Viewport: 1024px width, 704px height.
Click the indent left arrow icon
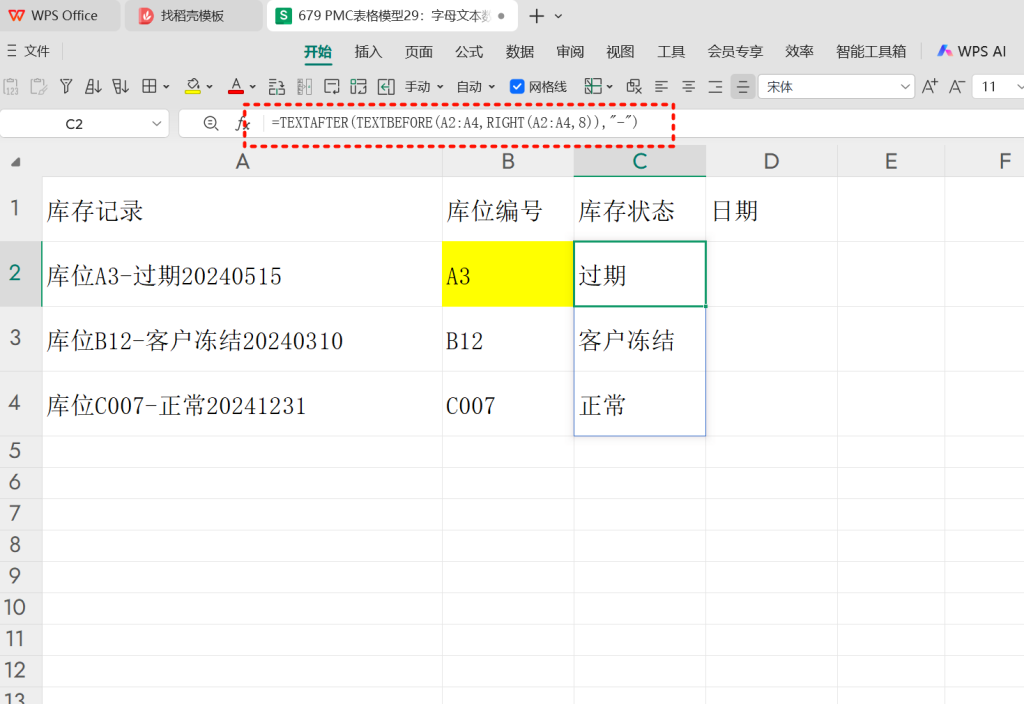coord(386,86)
